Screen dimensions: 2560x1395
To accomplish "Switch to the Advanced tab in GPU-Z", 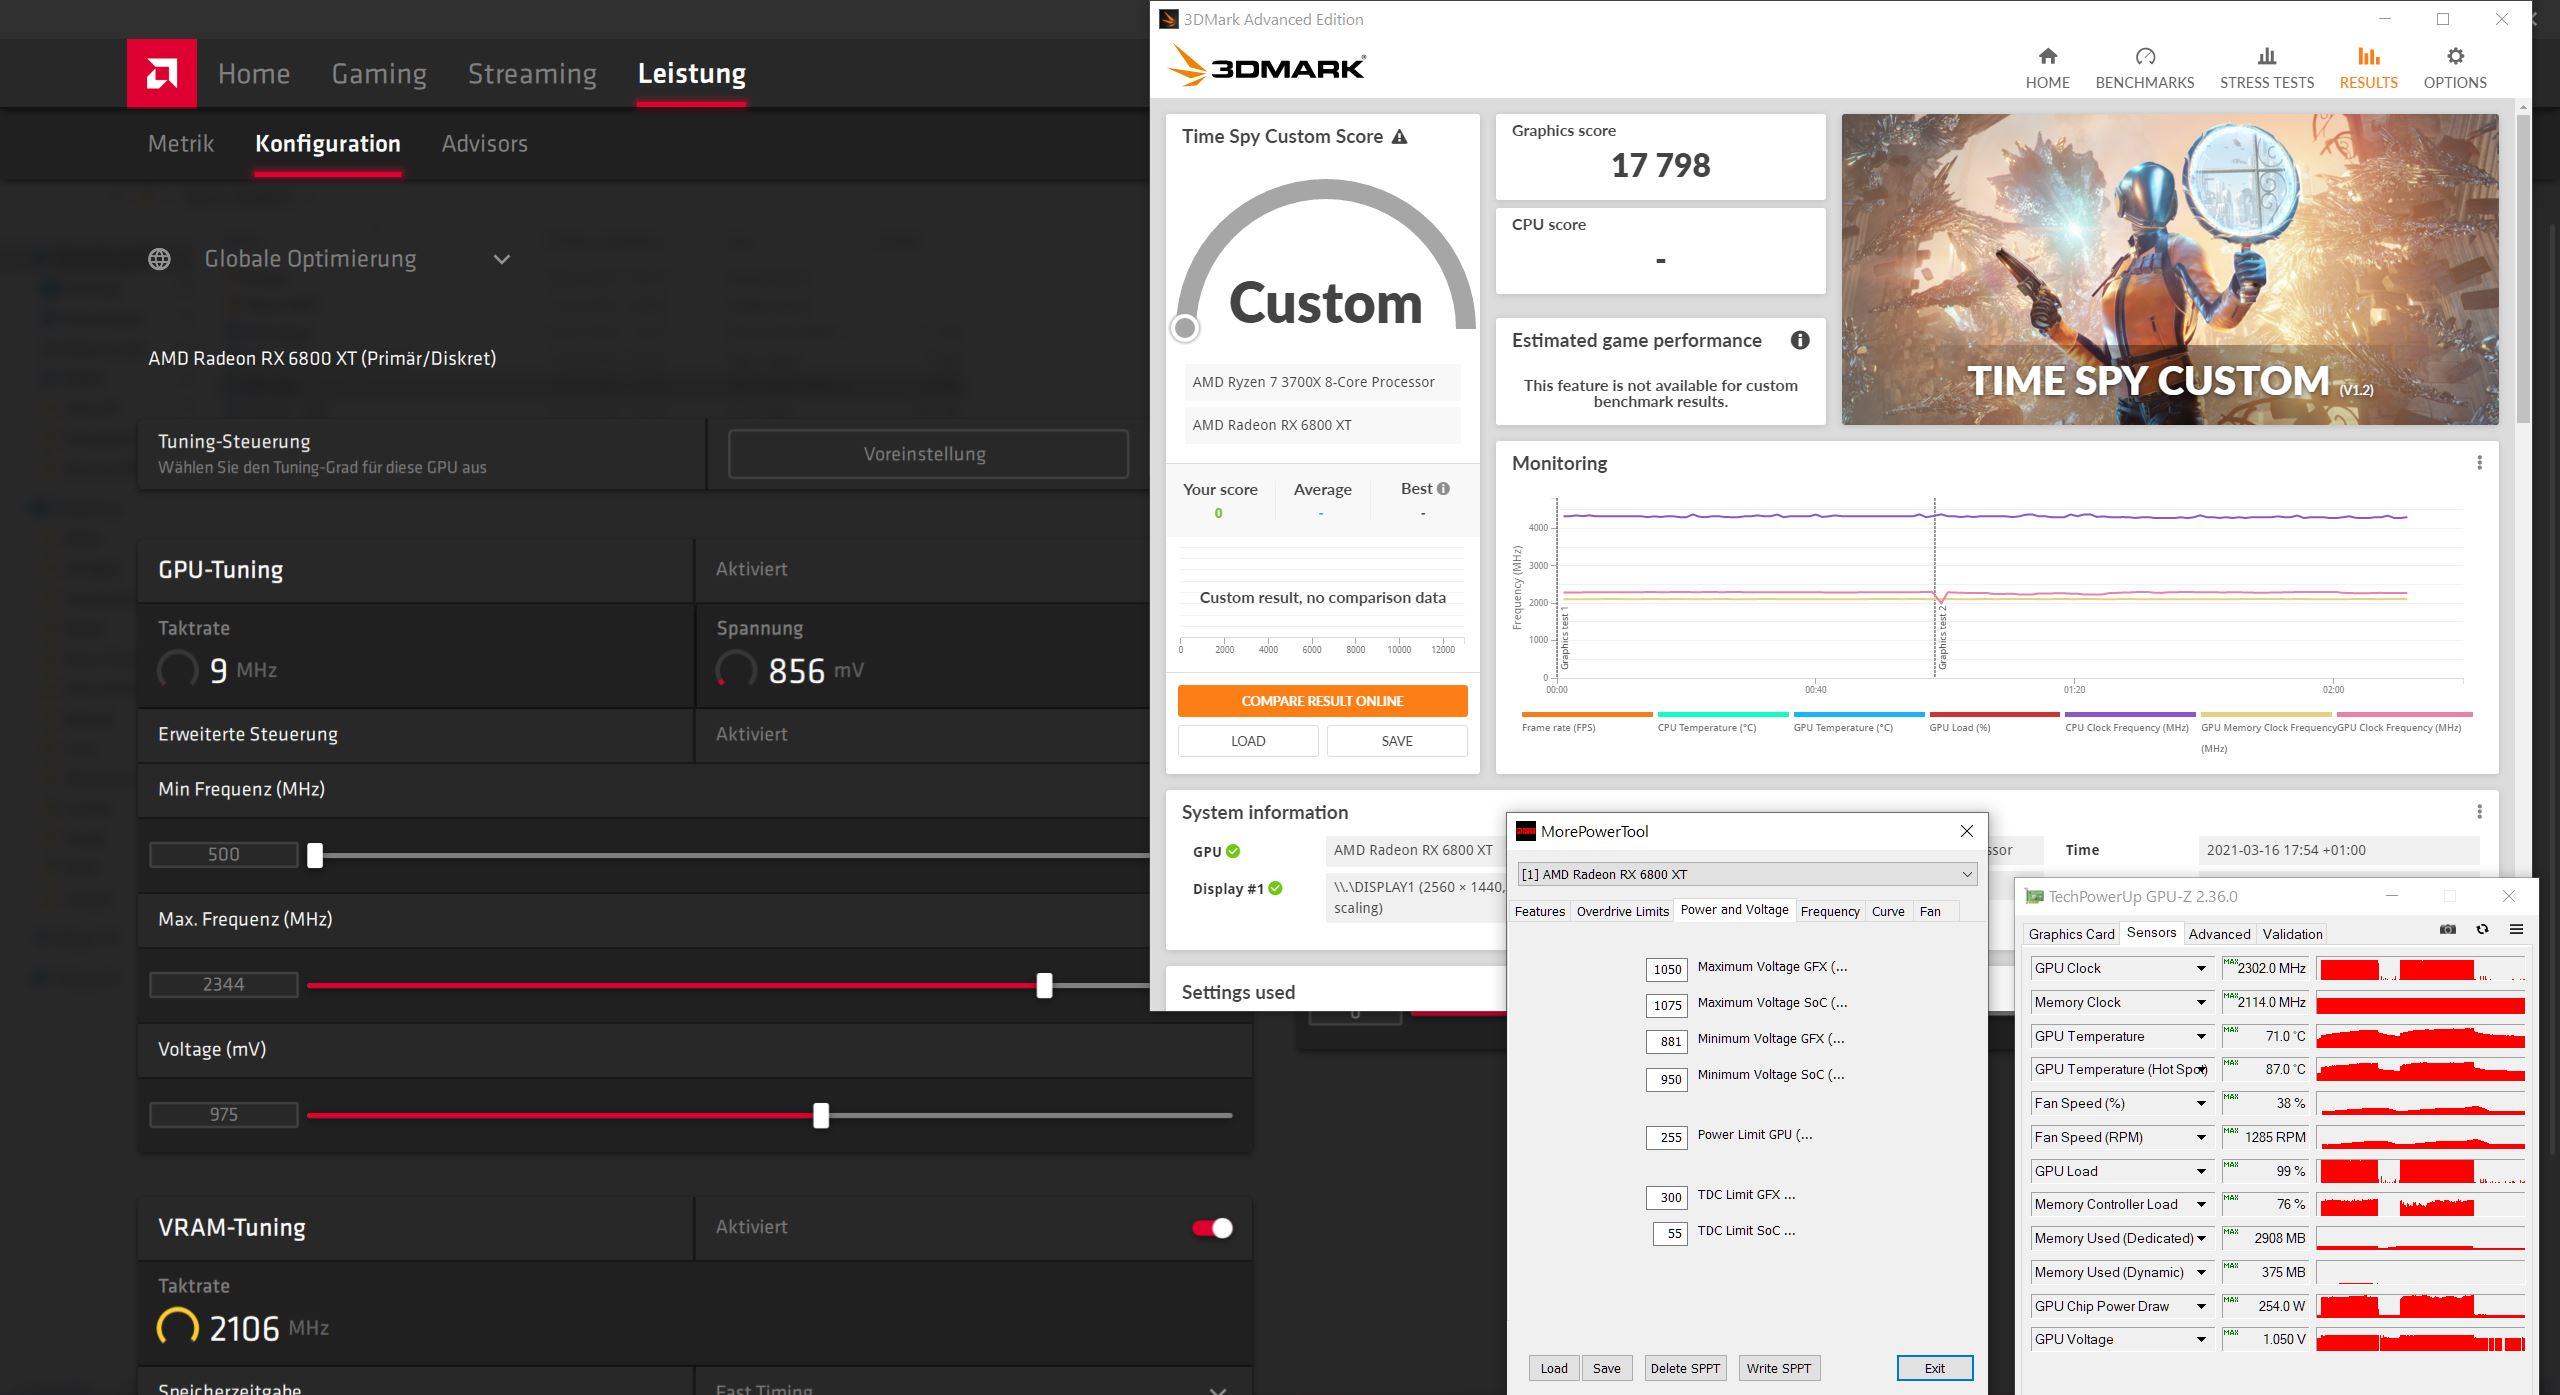I will (x=2219, y=934).
